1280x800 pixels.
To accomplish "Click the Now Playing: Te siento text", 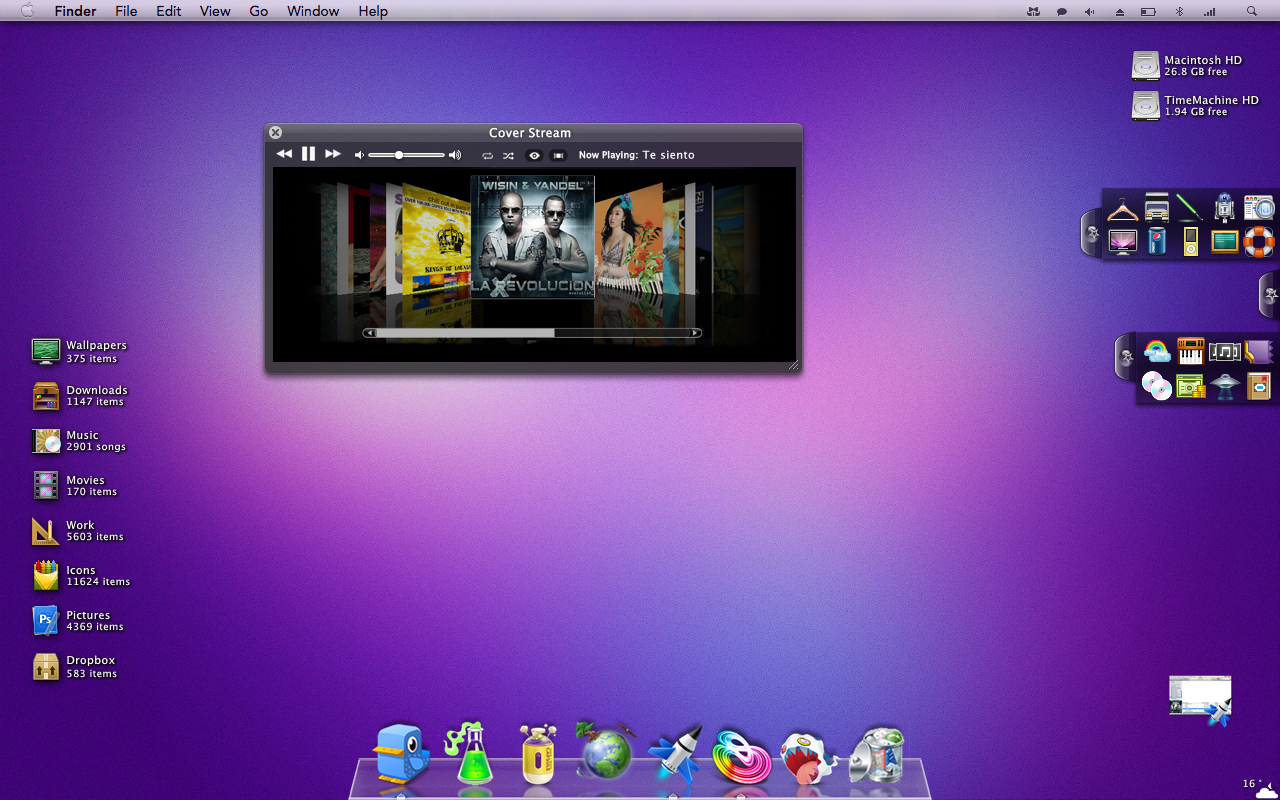I will pyautogui.click(x=636, y=155).
